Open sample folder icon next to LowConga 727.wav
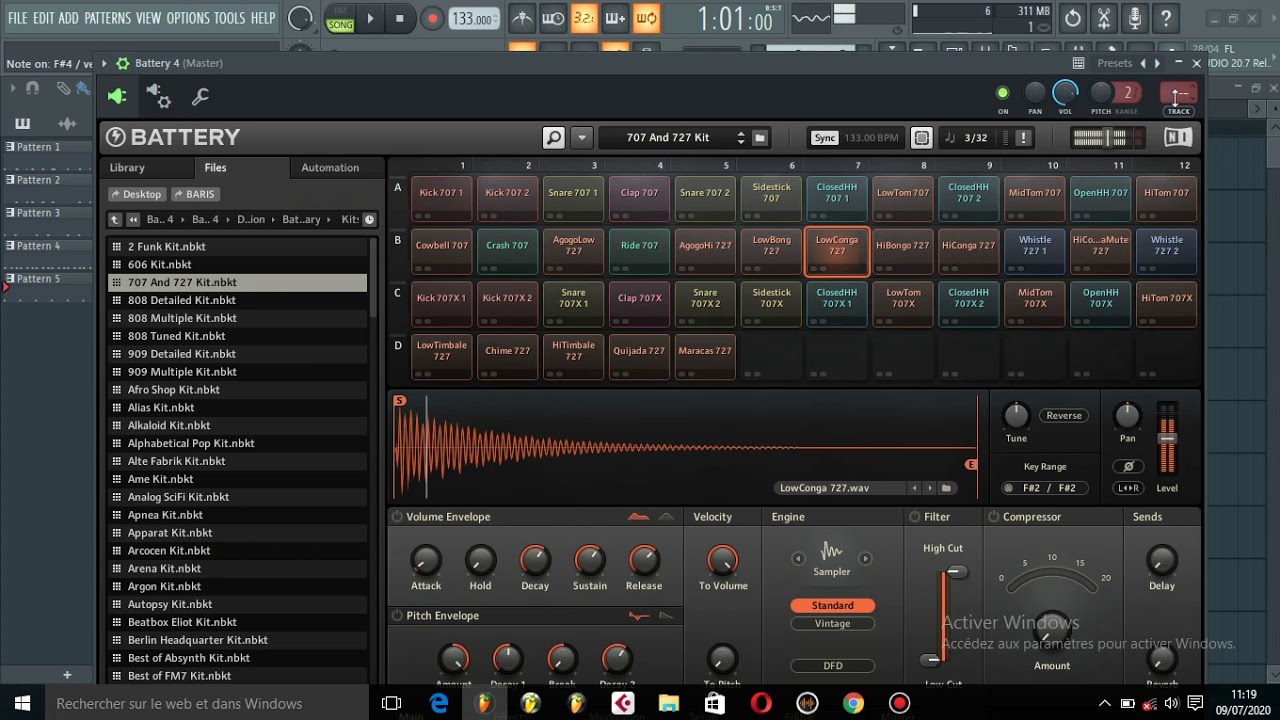1280x720 pixels. pyautogui.click(x=946, y=488)
